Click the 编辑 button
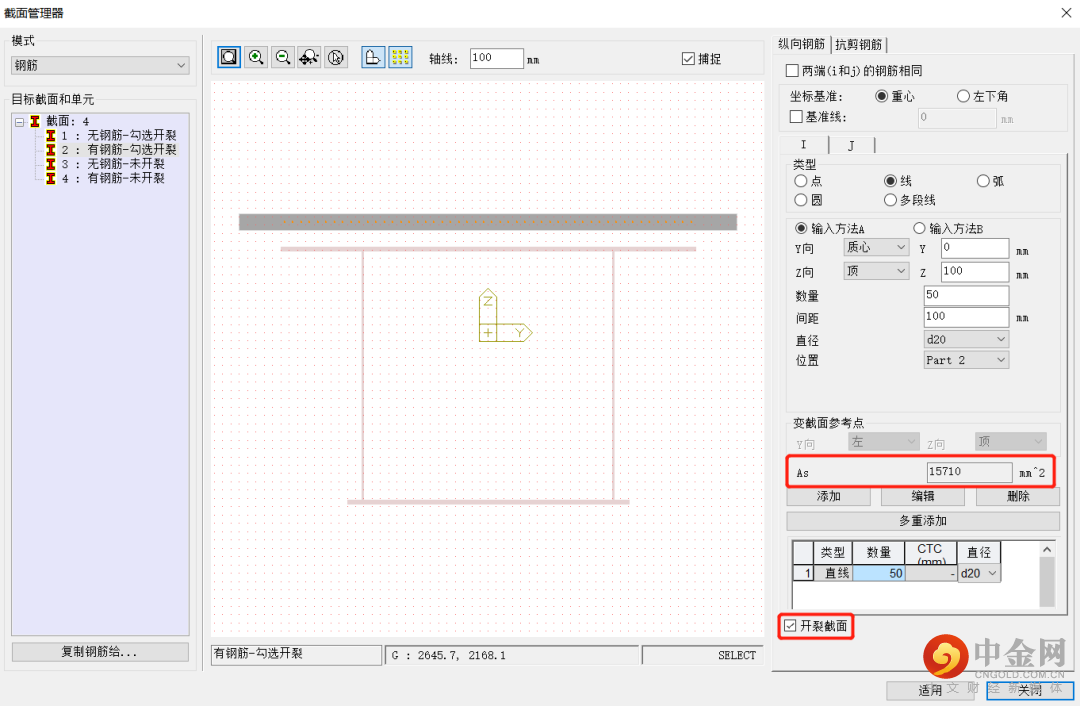 click(x=923, y=496)
